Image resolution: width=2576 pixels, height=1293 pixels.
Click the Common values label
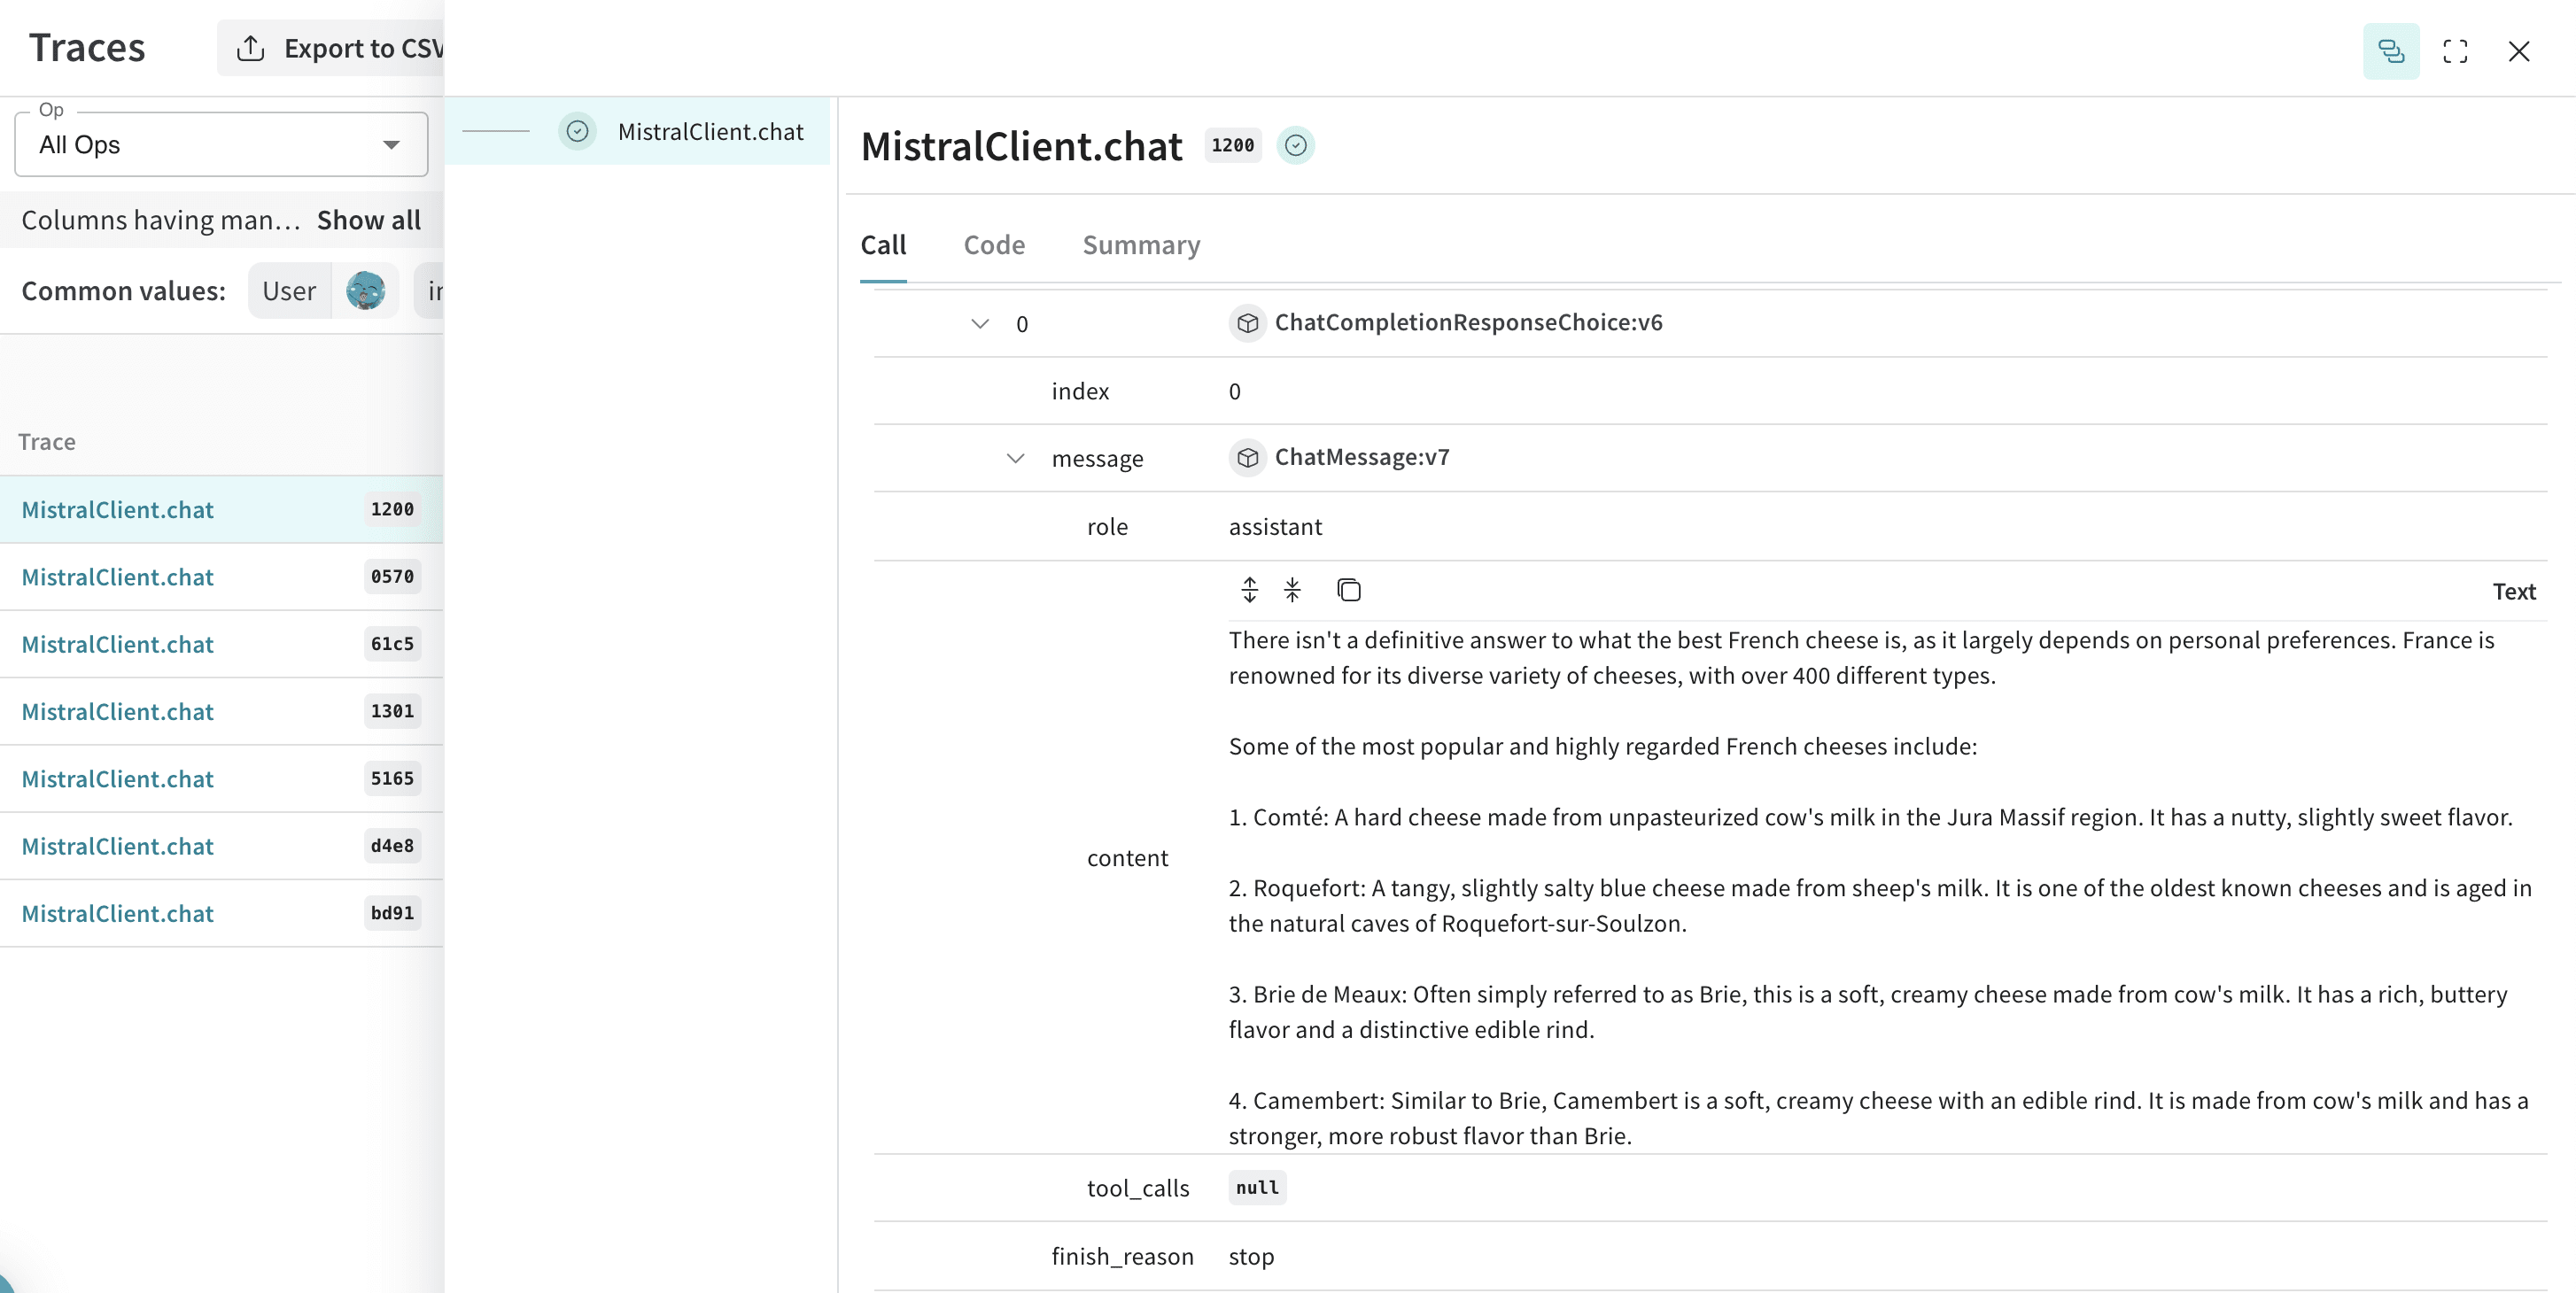124,291
